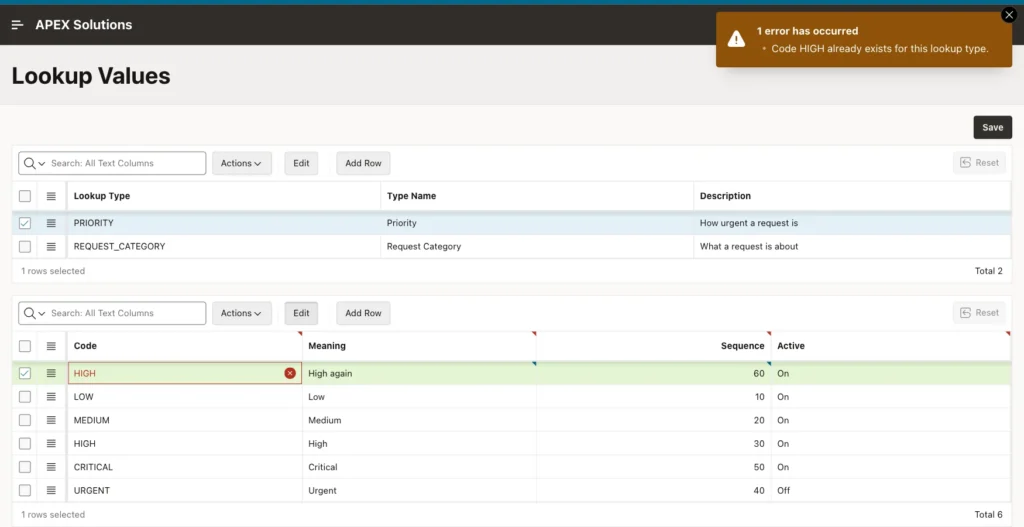Check the LOW row checkbox
The width and height of the screenshot is (1024, 527).
25,397
